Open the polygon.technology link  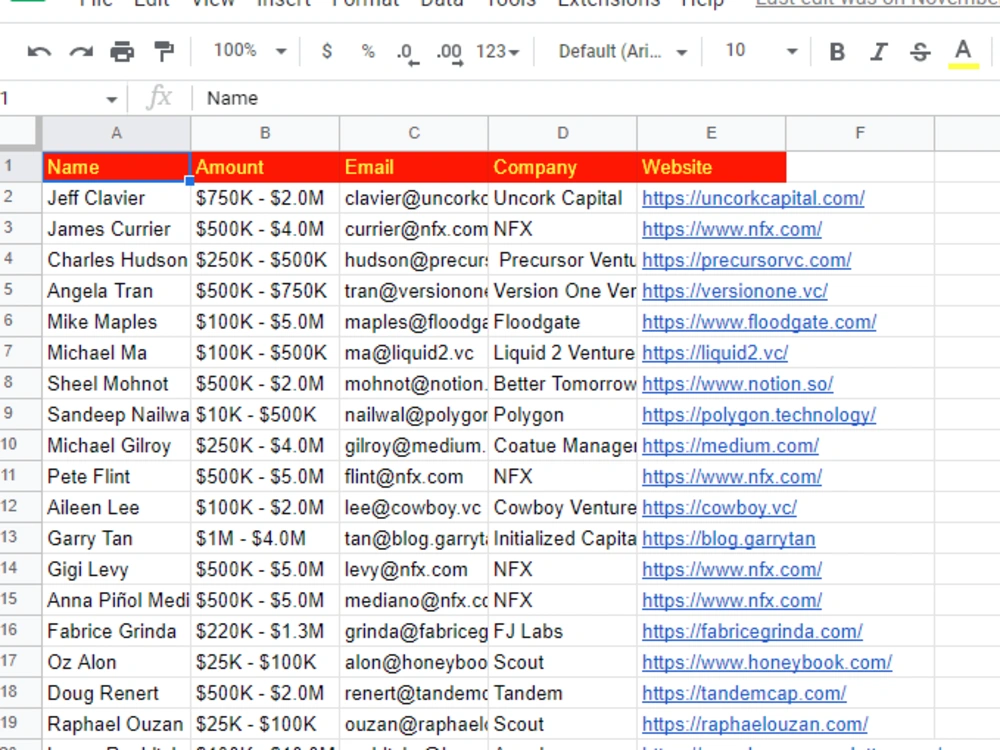click(759, 414)
